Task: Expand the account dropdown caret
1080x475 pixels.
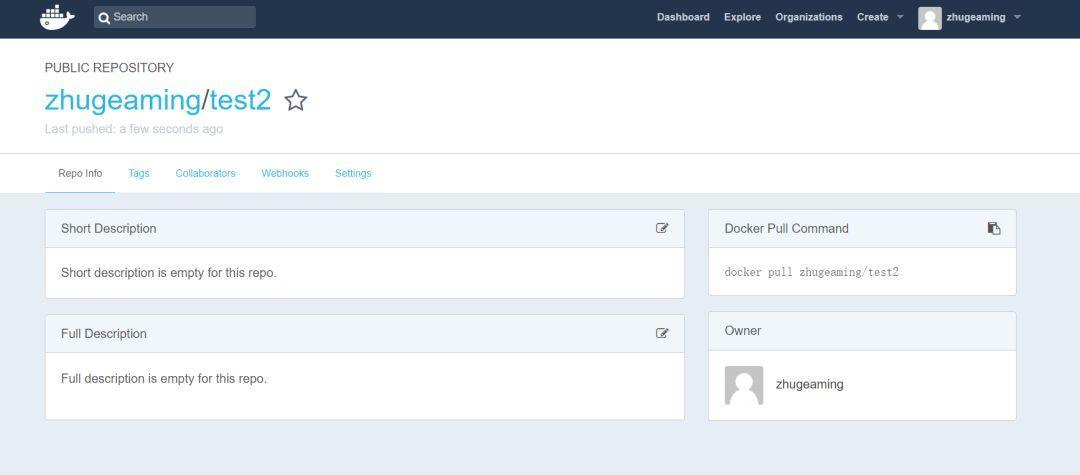Action: (1017, 17)
